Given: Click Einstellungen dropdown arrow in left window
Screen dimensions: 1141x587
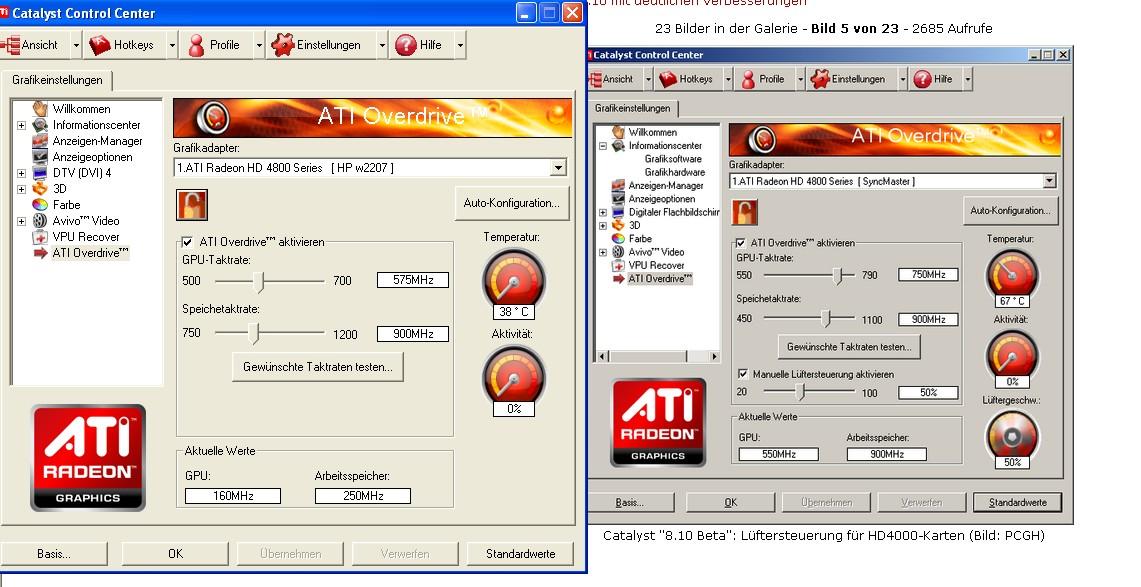Looking at the screenshot, I should [x=382, y=45].
